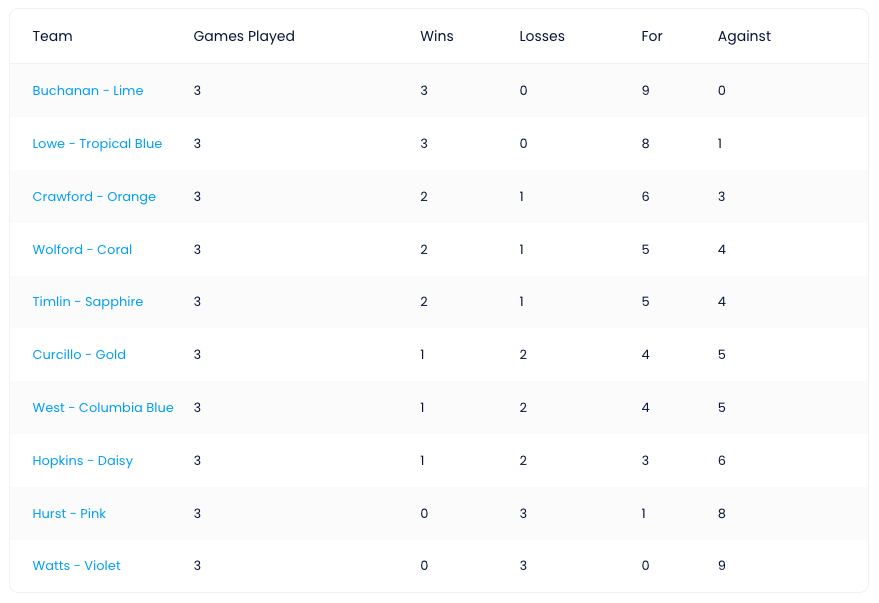Open the Crawford - Orange team link

click(94, 197)
